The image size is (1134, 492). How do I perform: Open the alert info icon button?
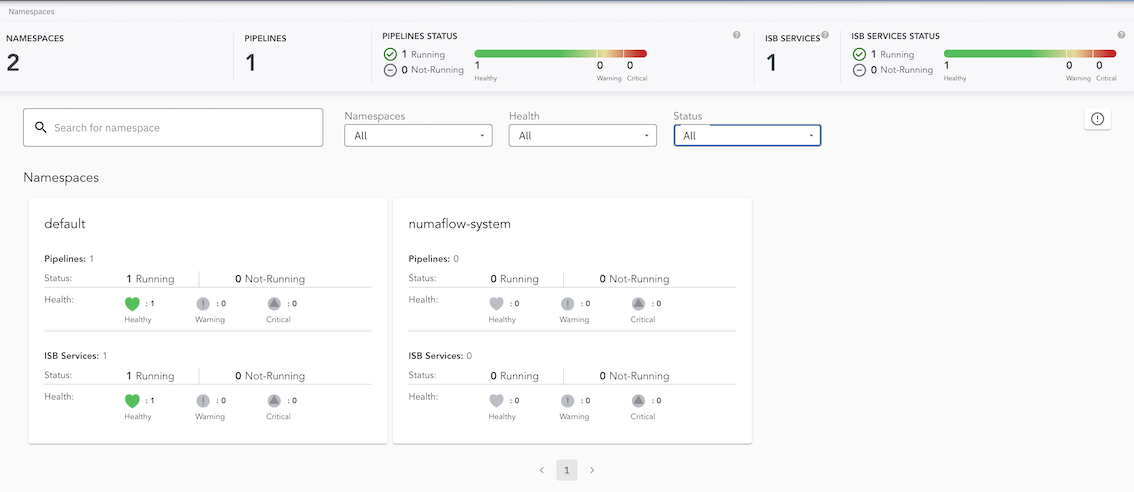[x=1097, y=119]
